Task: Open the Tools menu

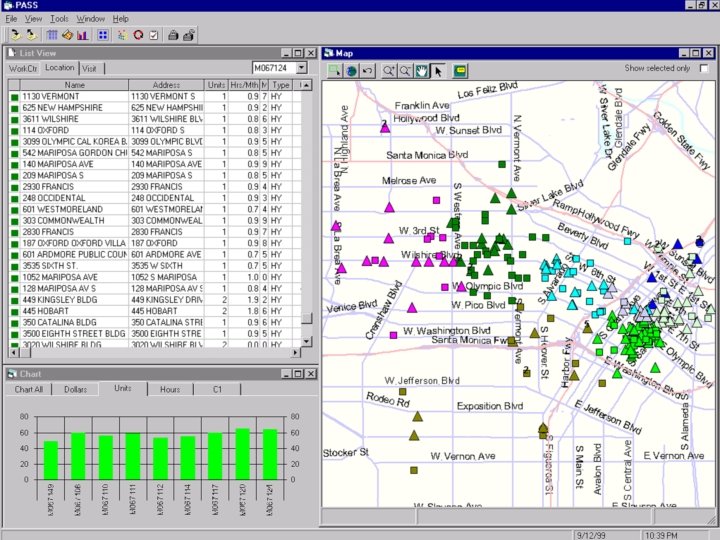Action: [59, 19]
